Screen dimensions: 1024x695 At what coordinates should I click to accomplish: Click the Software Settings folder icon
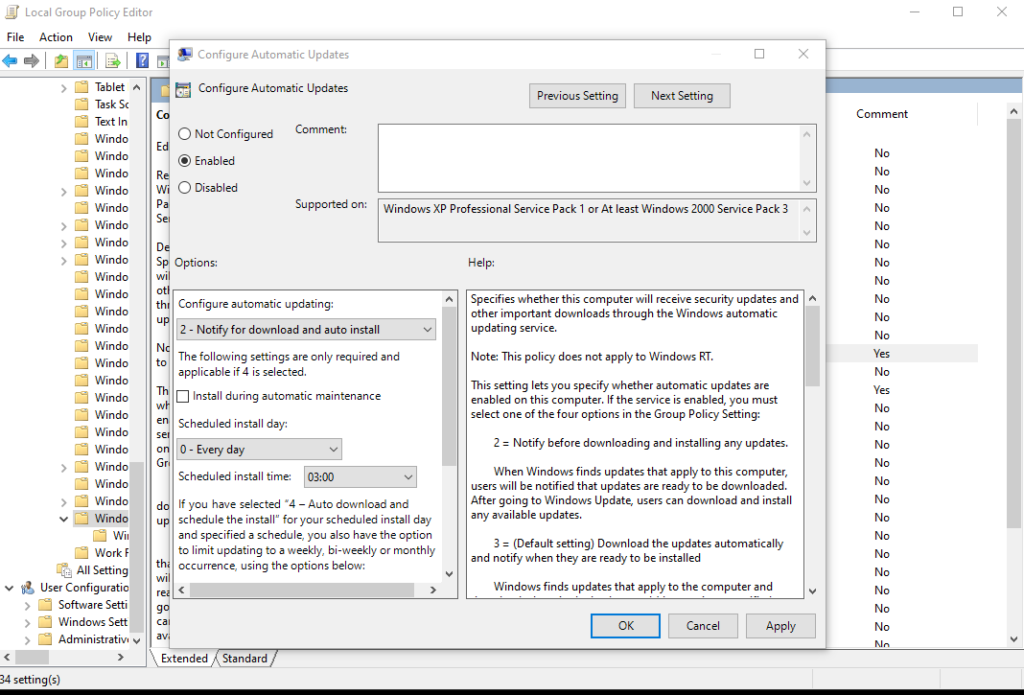(45, 604)
